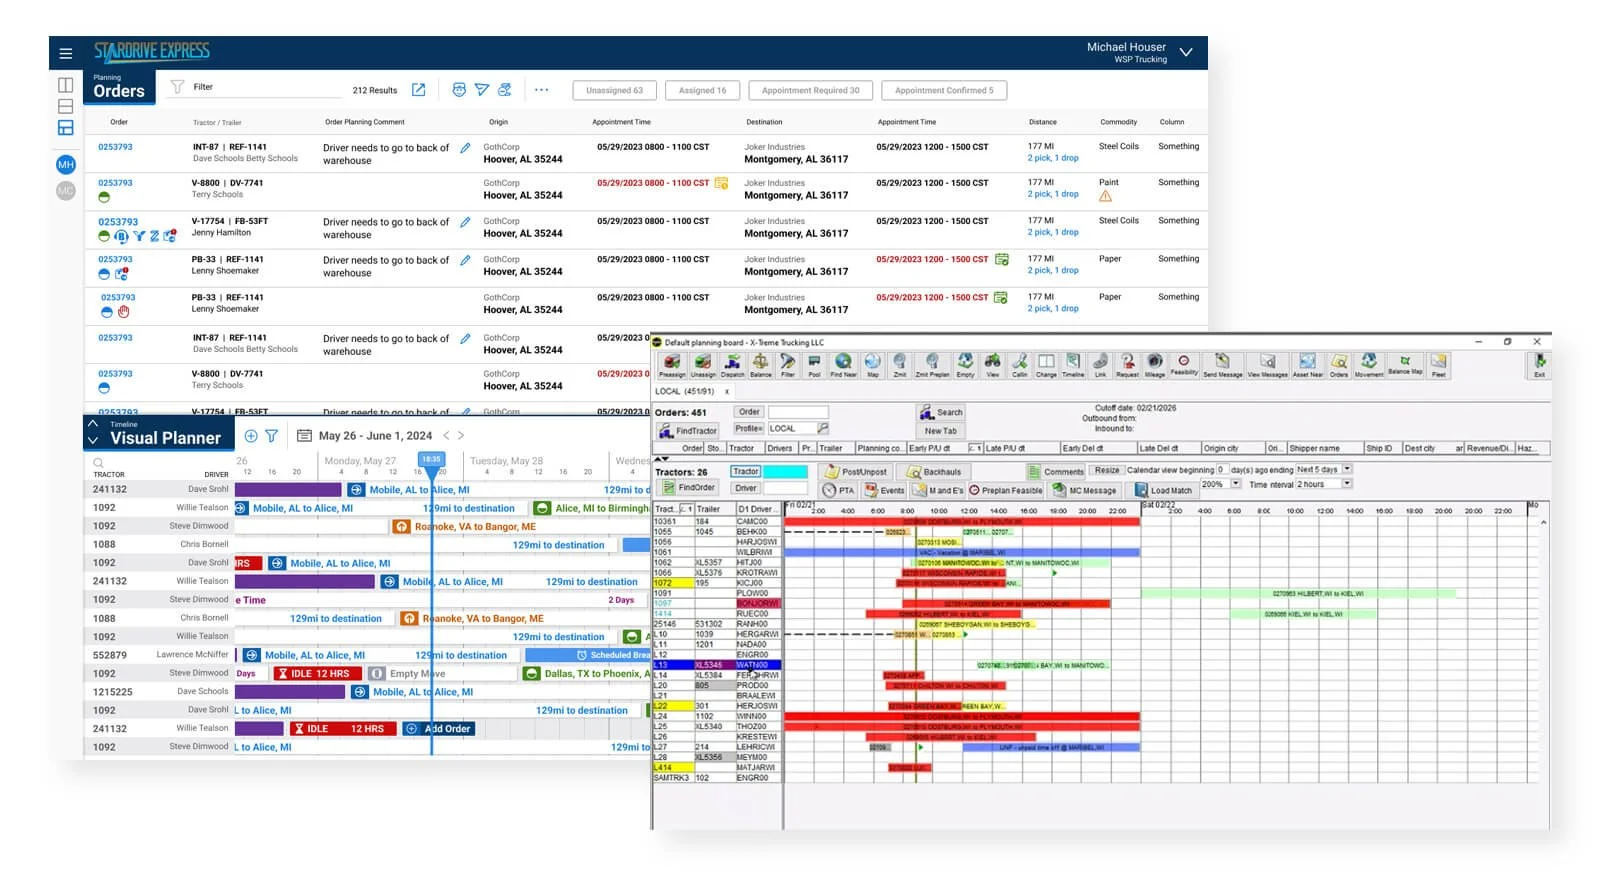Click the FindTractor button

point(688,431)
